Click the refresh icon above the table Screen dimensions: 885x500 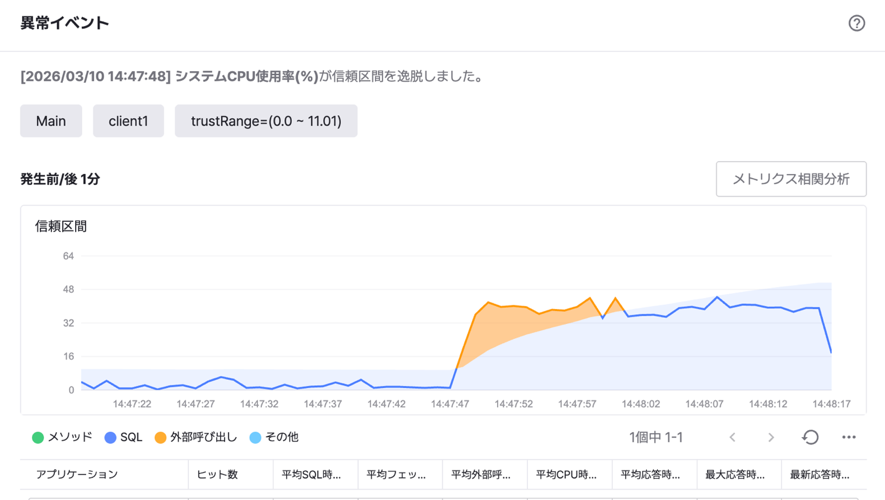(x=810, y=437)
